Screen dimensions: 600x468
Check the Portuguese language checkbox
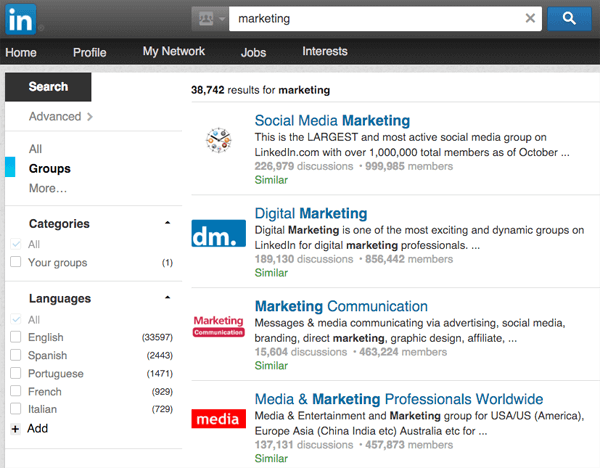coord(16,373)
